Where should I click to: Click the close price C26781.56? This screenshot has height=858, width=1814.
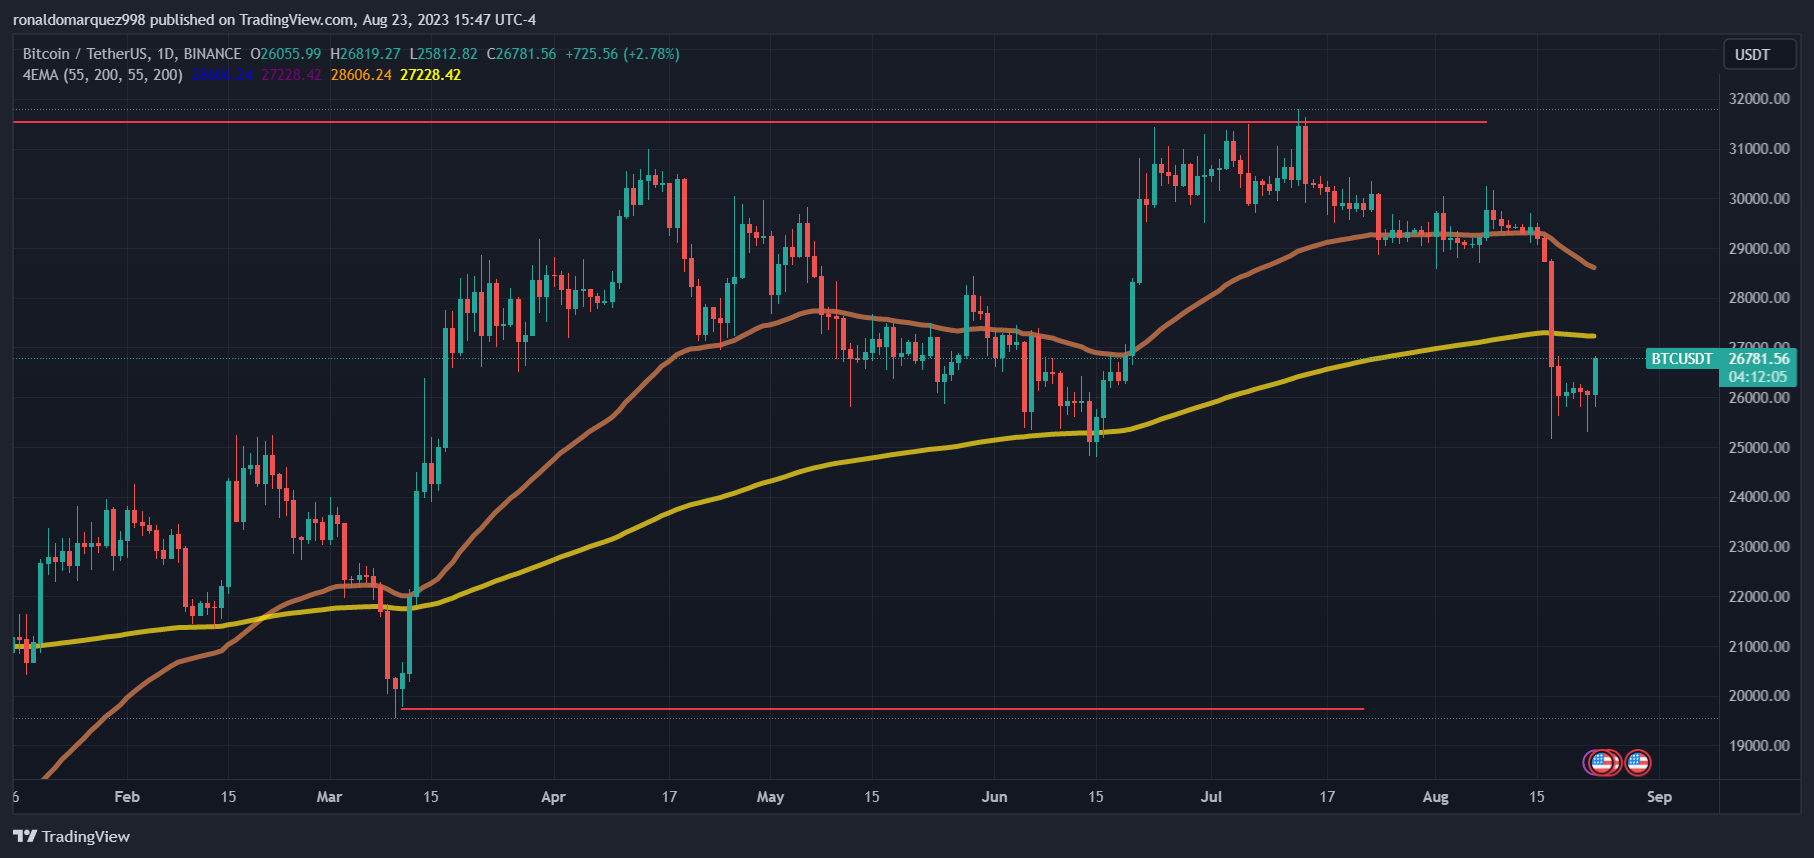click(522, 54)
